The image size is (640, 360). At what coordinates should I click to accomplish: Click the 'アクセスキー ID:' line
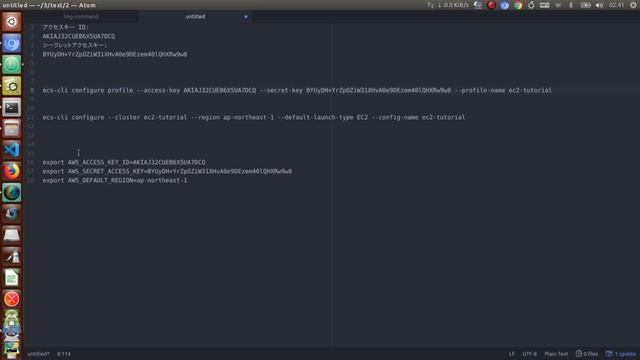[65, 27]
